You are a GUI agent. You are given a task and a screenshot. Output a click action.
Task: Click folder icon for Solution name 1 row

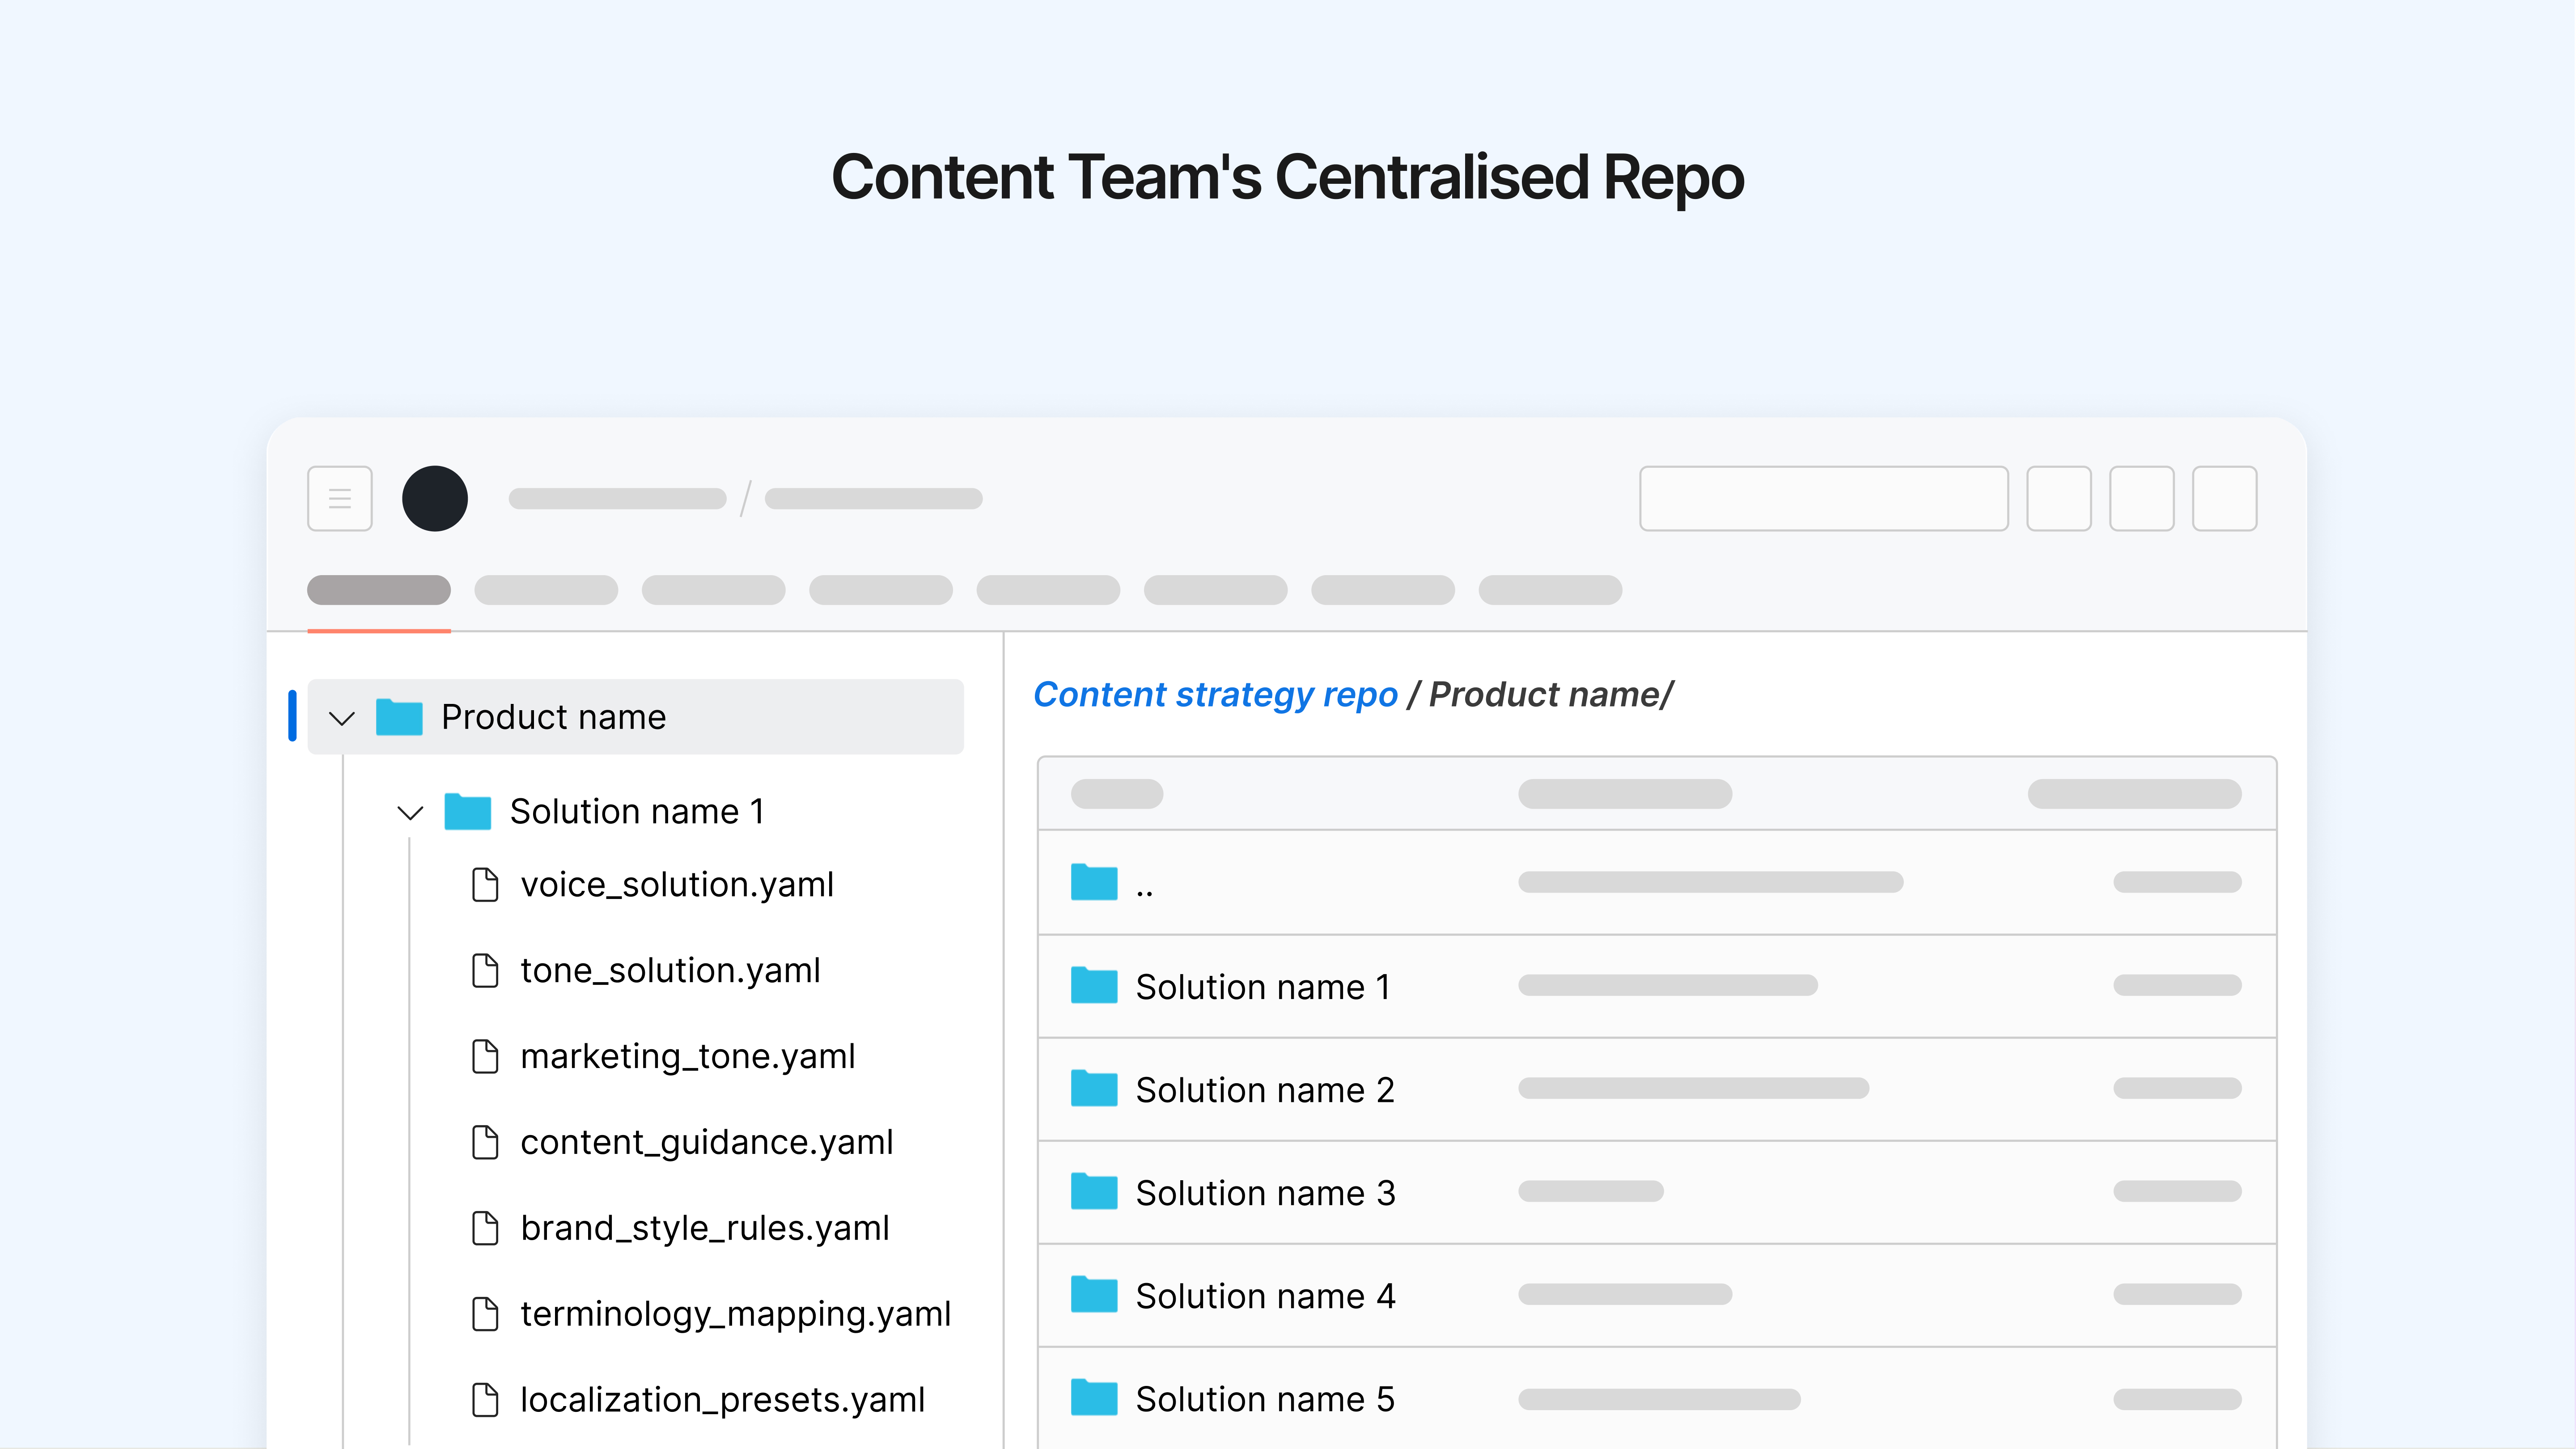coord(1094,985)
